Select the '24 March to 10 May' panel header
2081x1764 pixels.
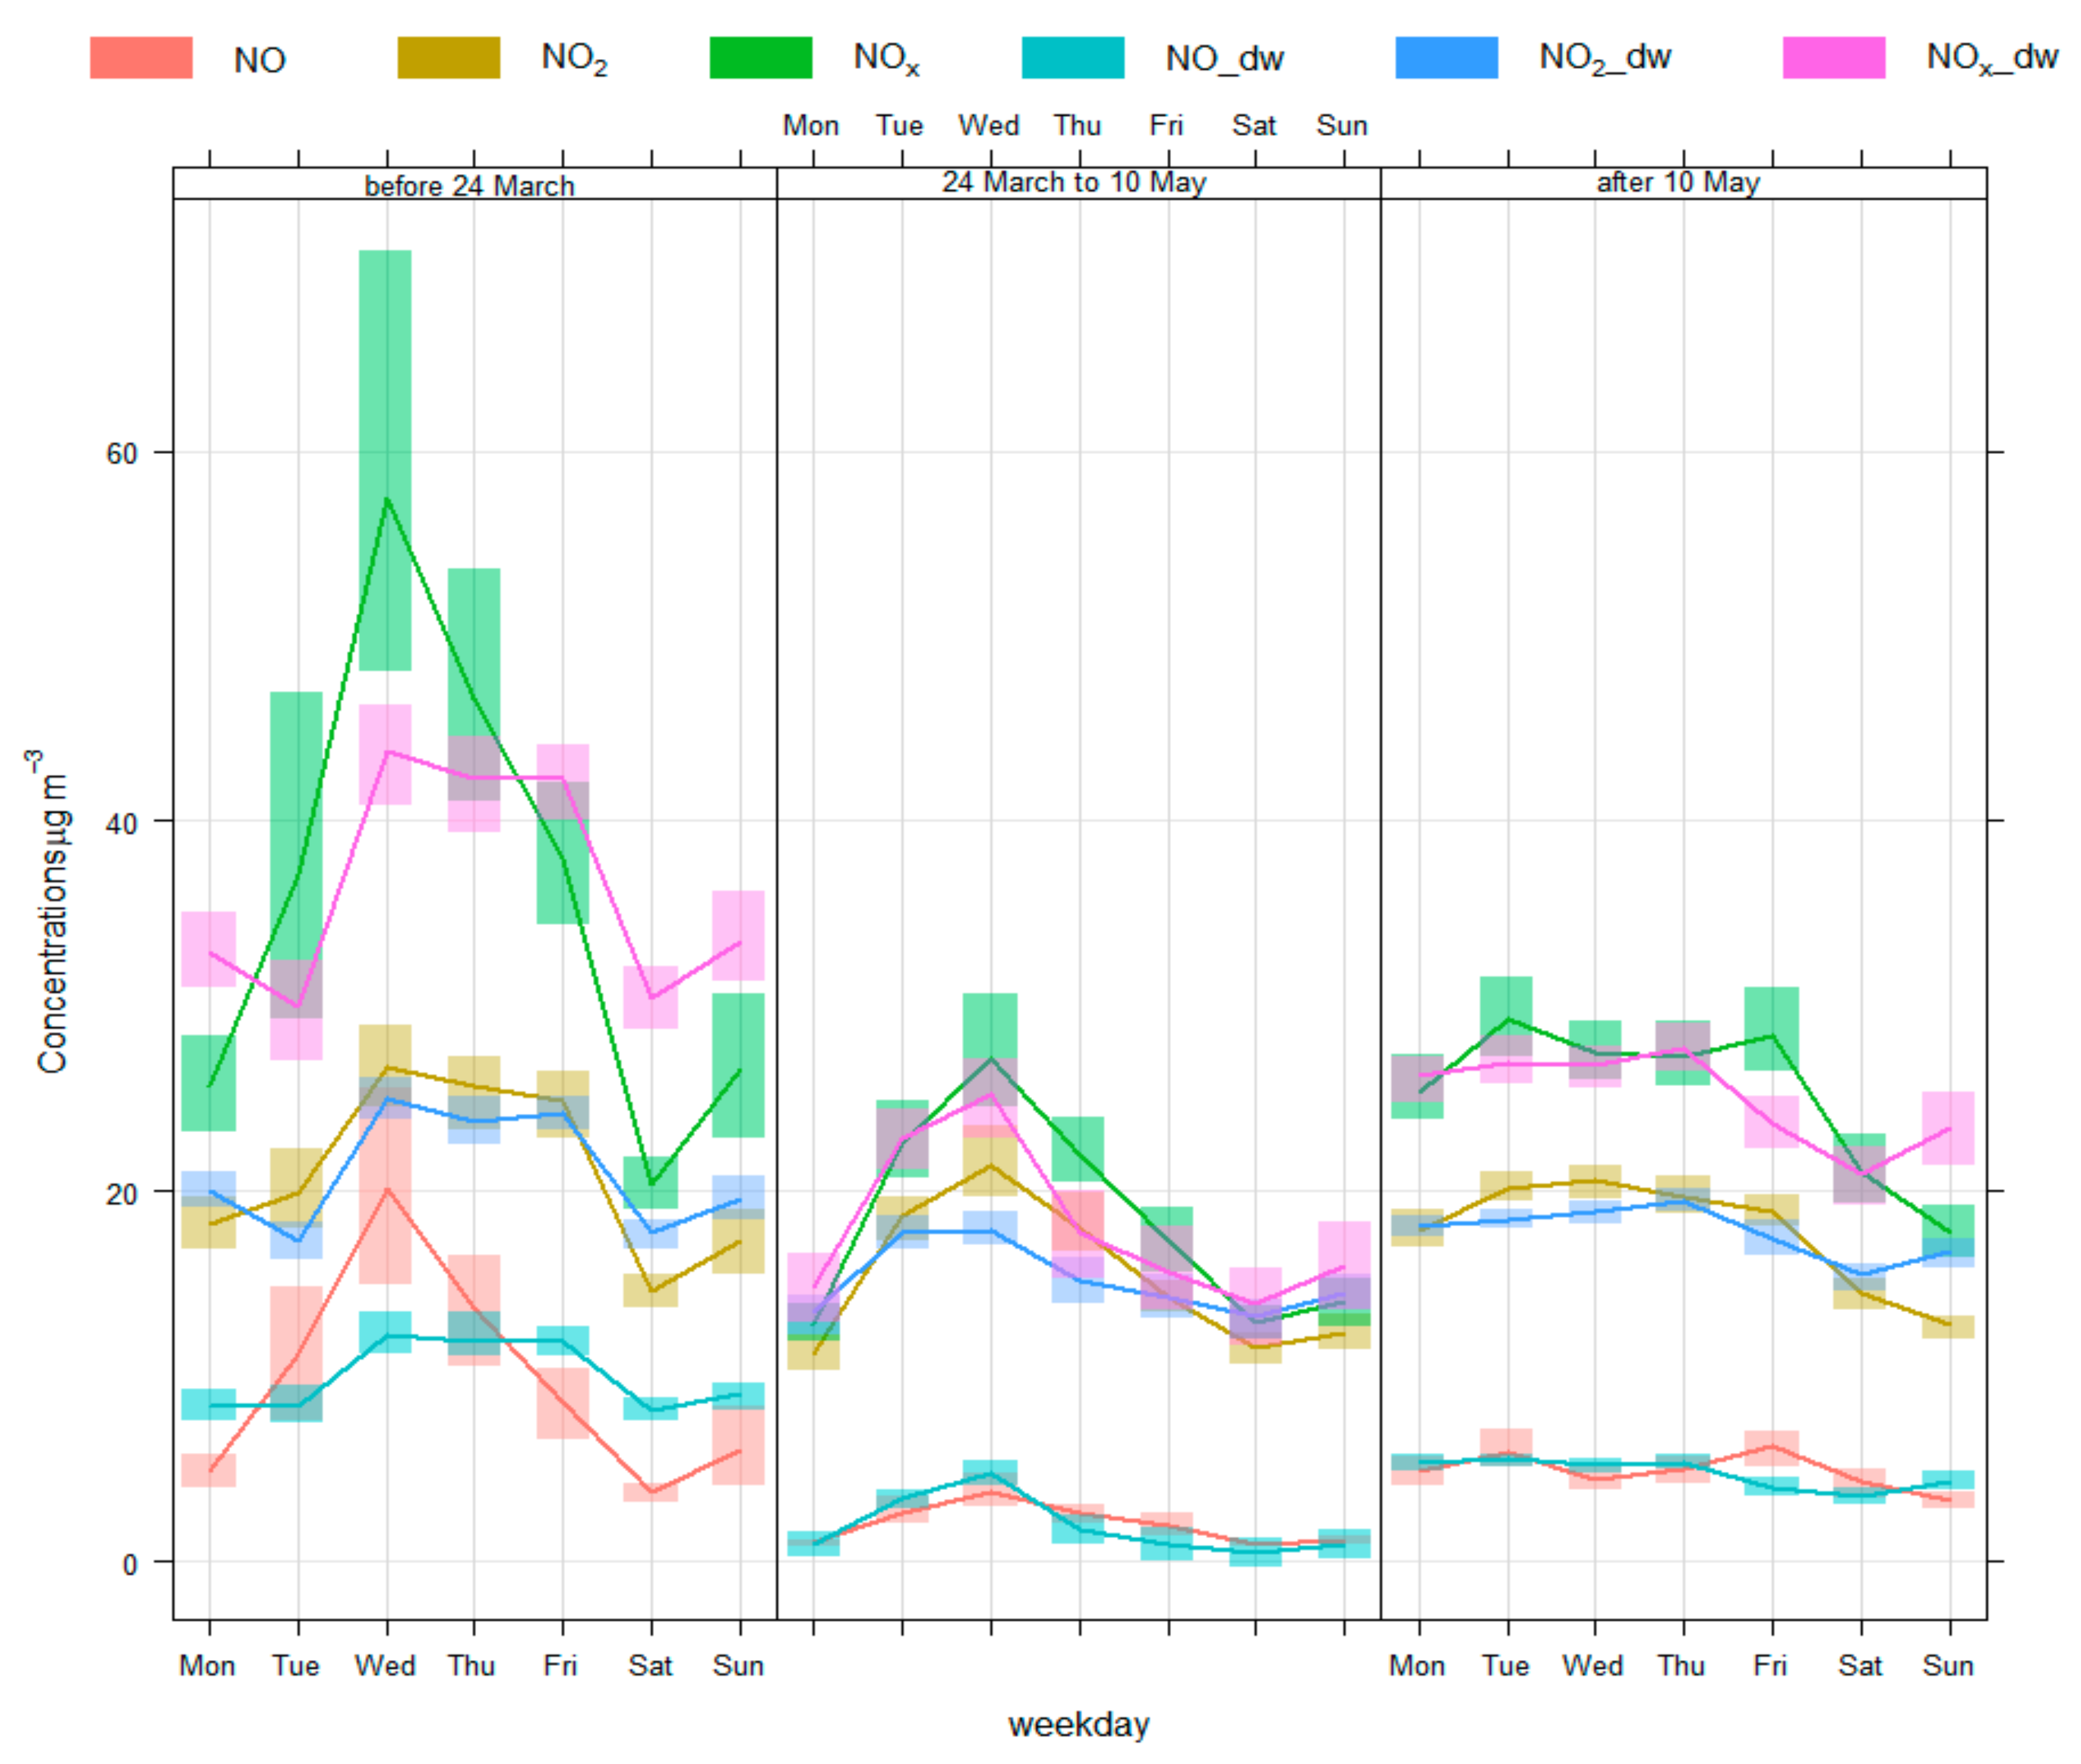pos(1074,183)
